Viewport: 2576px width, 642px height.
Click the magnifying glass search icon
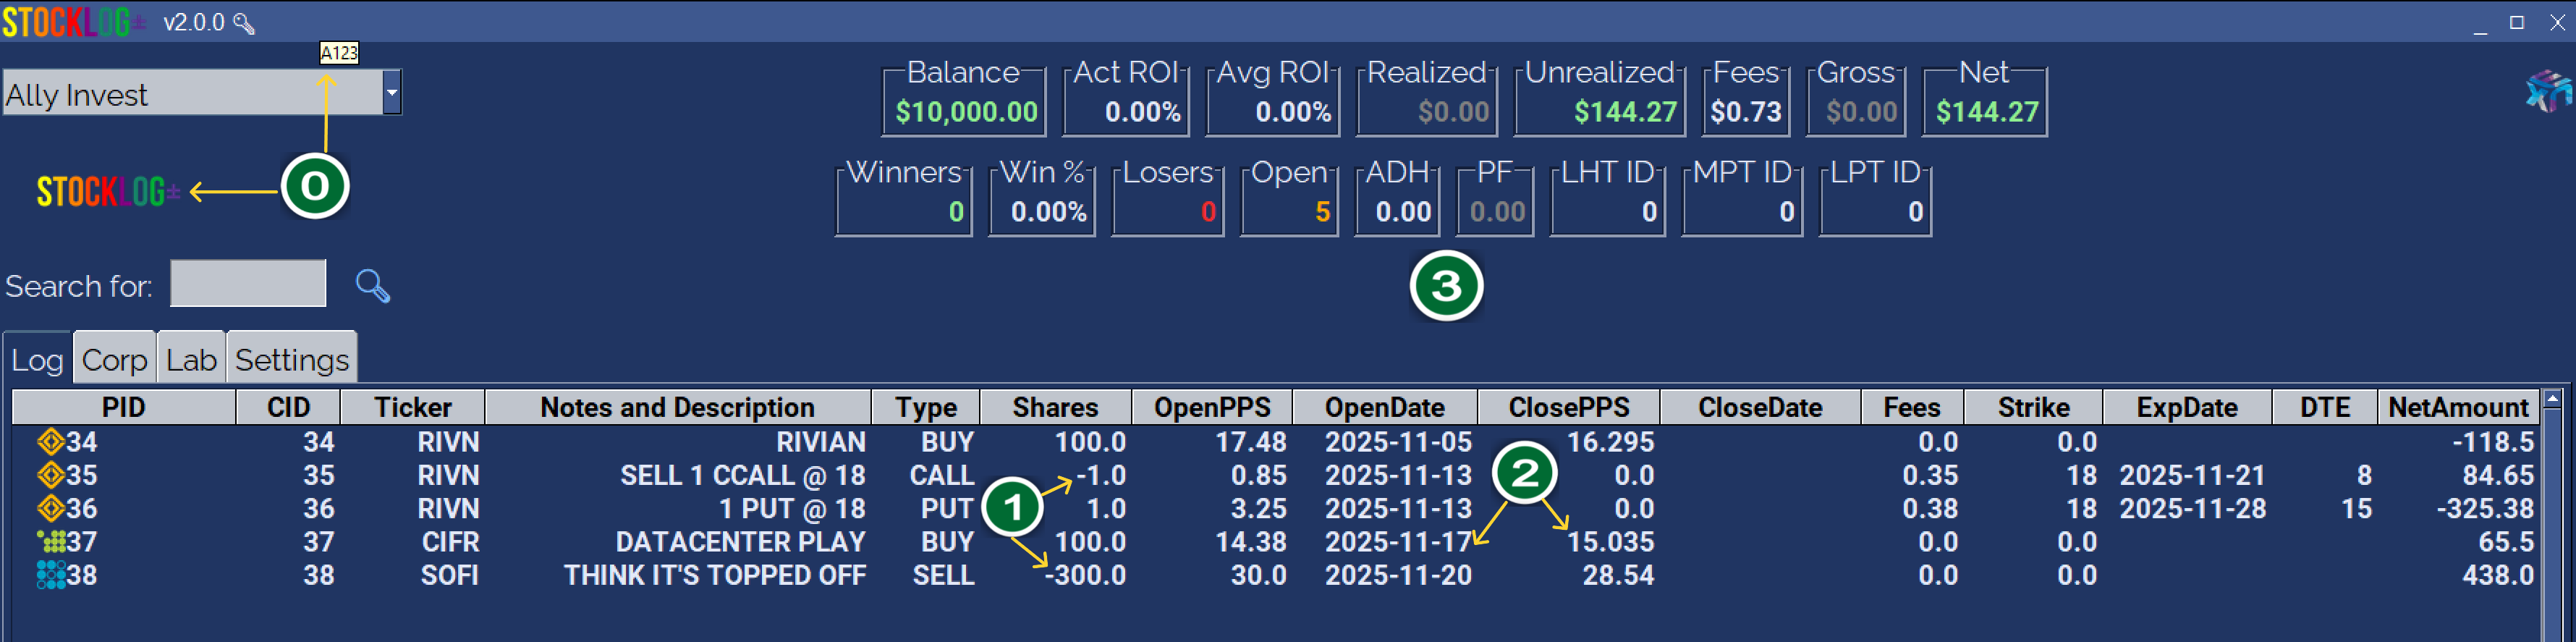point(372,286)
